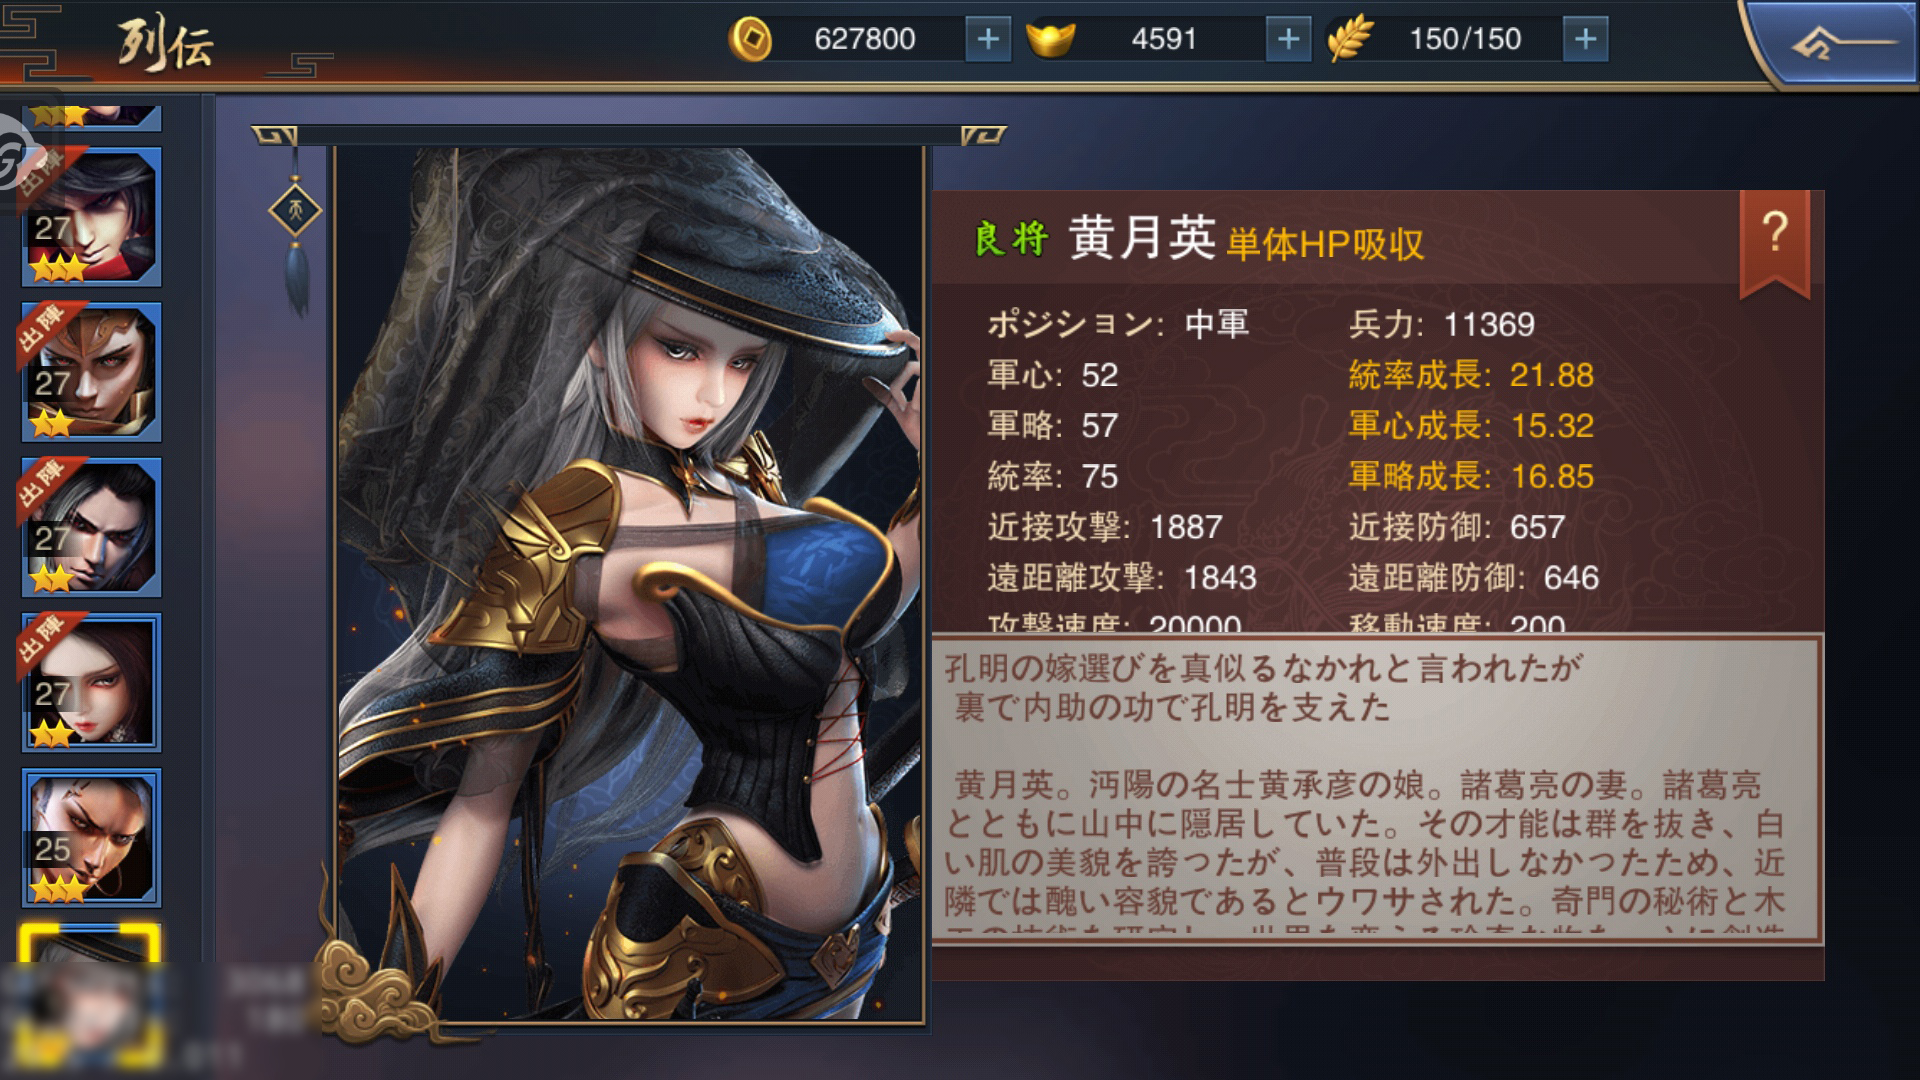The width and height of the screenshot is (1920, 1080).
Task: Tap the 黄月英 character portrait artwork
Action: (629, 584)
